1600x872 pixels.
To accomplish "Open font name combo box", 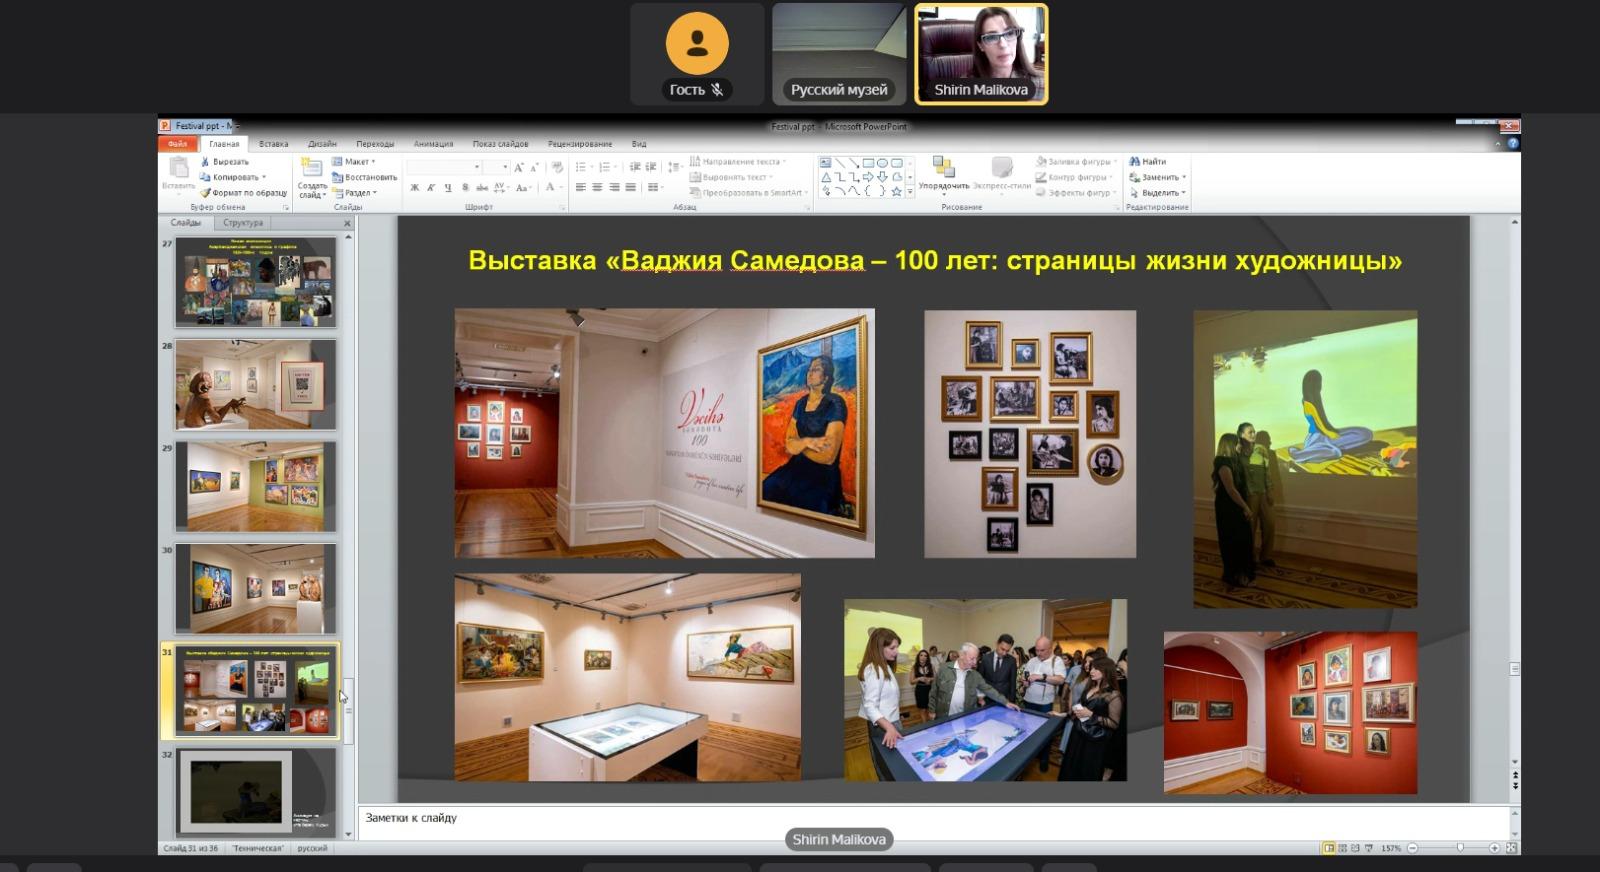I will click(x=445, y=167).
